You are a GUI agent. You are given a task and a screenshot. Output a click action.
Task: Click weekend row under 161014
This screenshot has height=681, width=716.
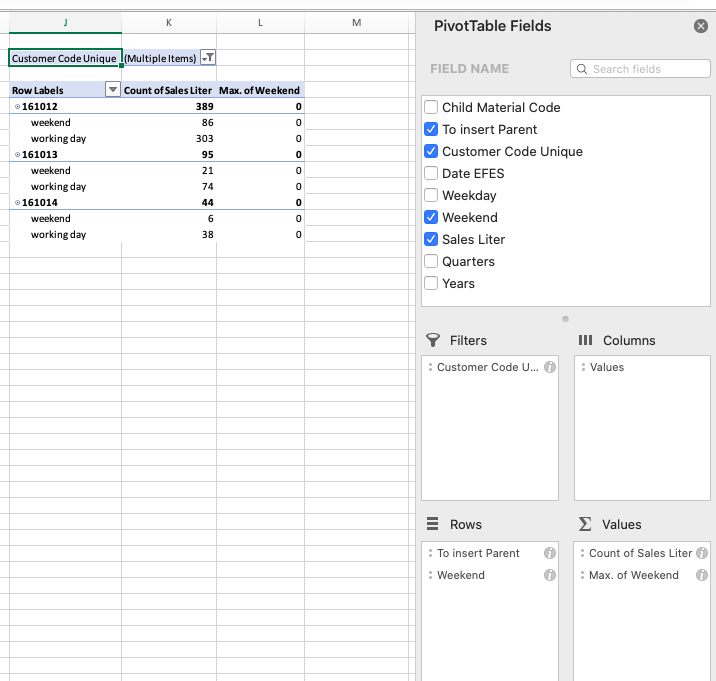51,218
